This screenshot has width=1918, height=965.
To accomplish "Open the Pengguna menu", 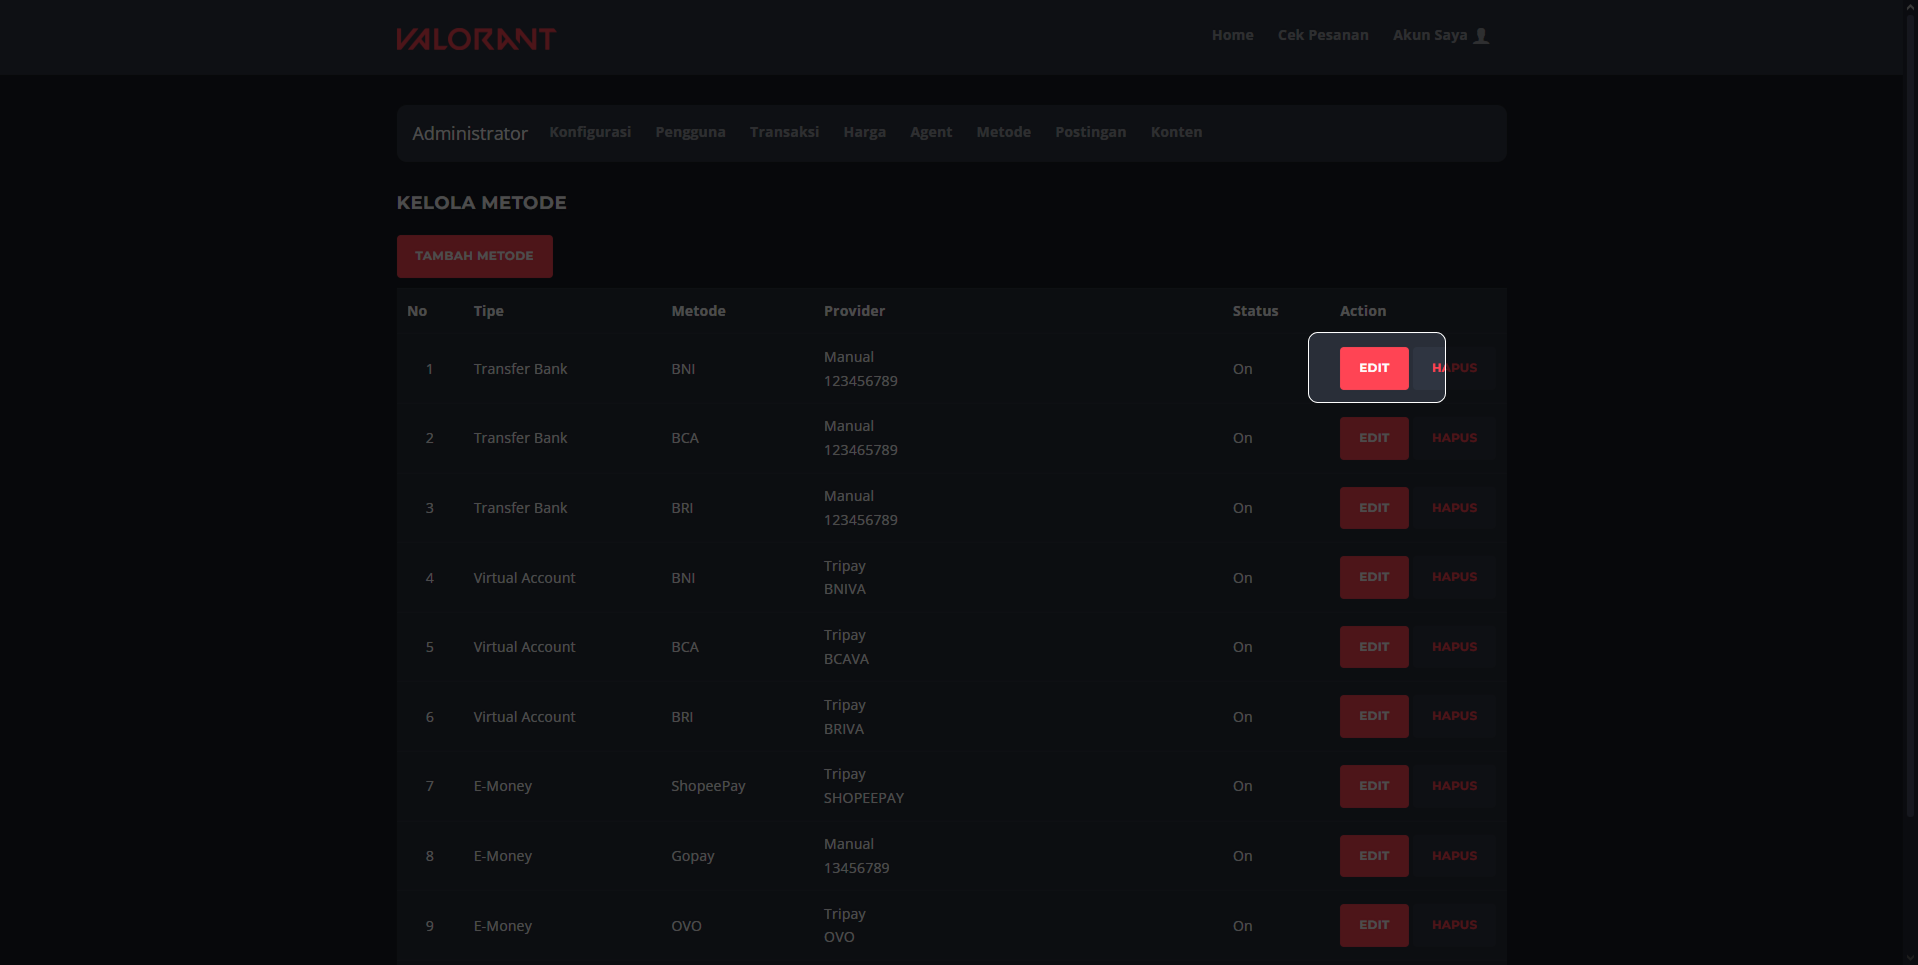I will [690, 132].
